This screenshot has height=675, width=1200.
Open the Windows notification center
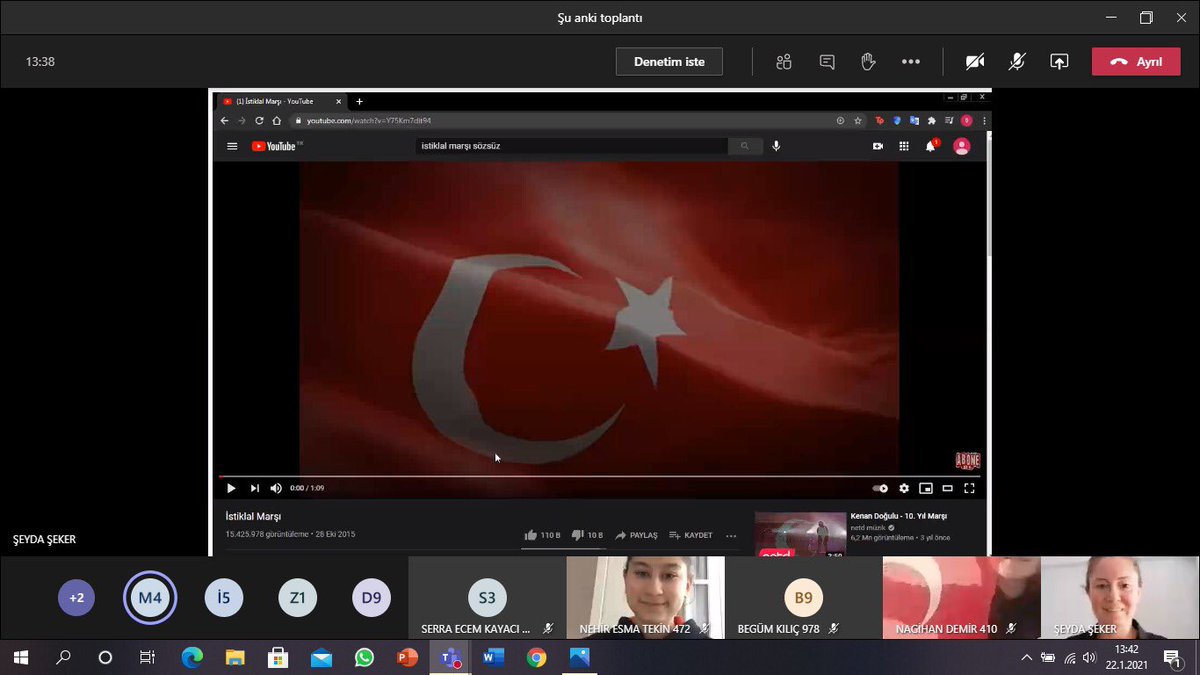click(1171, 657)
